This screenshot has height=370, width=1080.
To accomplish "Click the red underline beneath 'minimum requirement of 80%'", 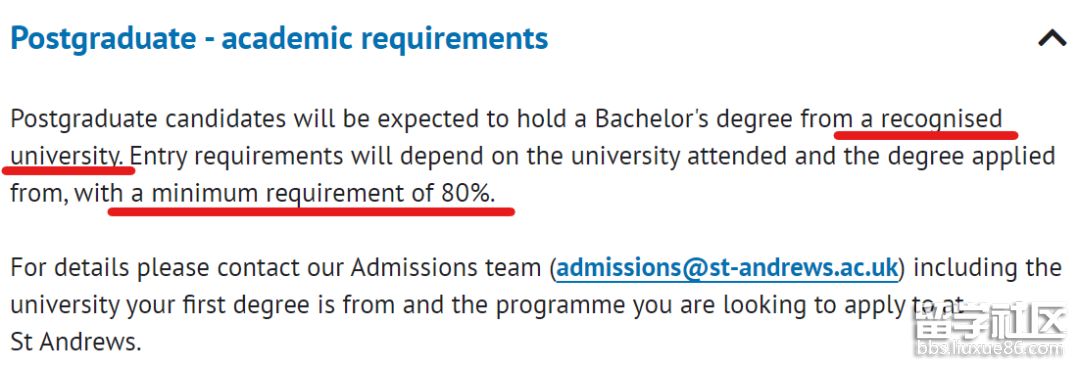I will pyautogui.click(x=311, y=212).
